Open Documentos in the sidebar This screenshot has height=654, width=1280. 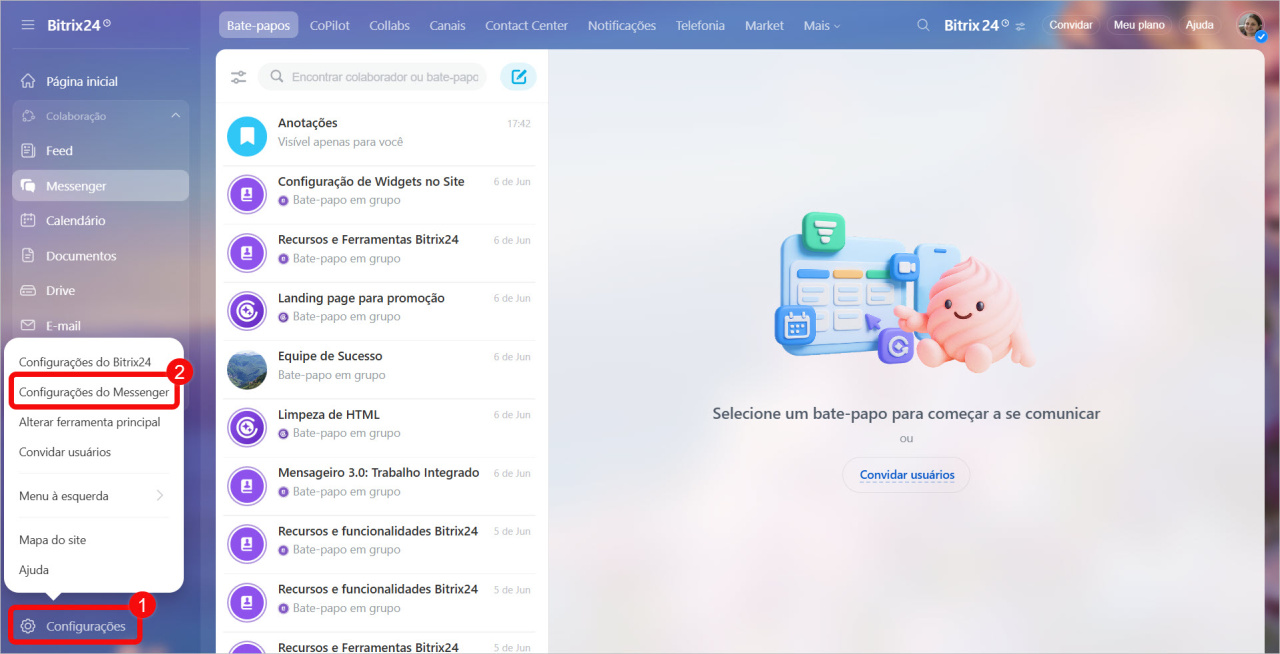(x=100, y=256)
